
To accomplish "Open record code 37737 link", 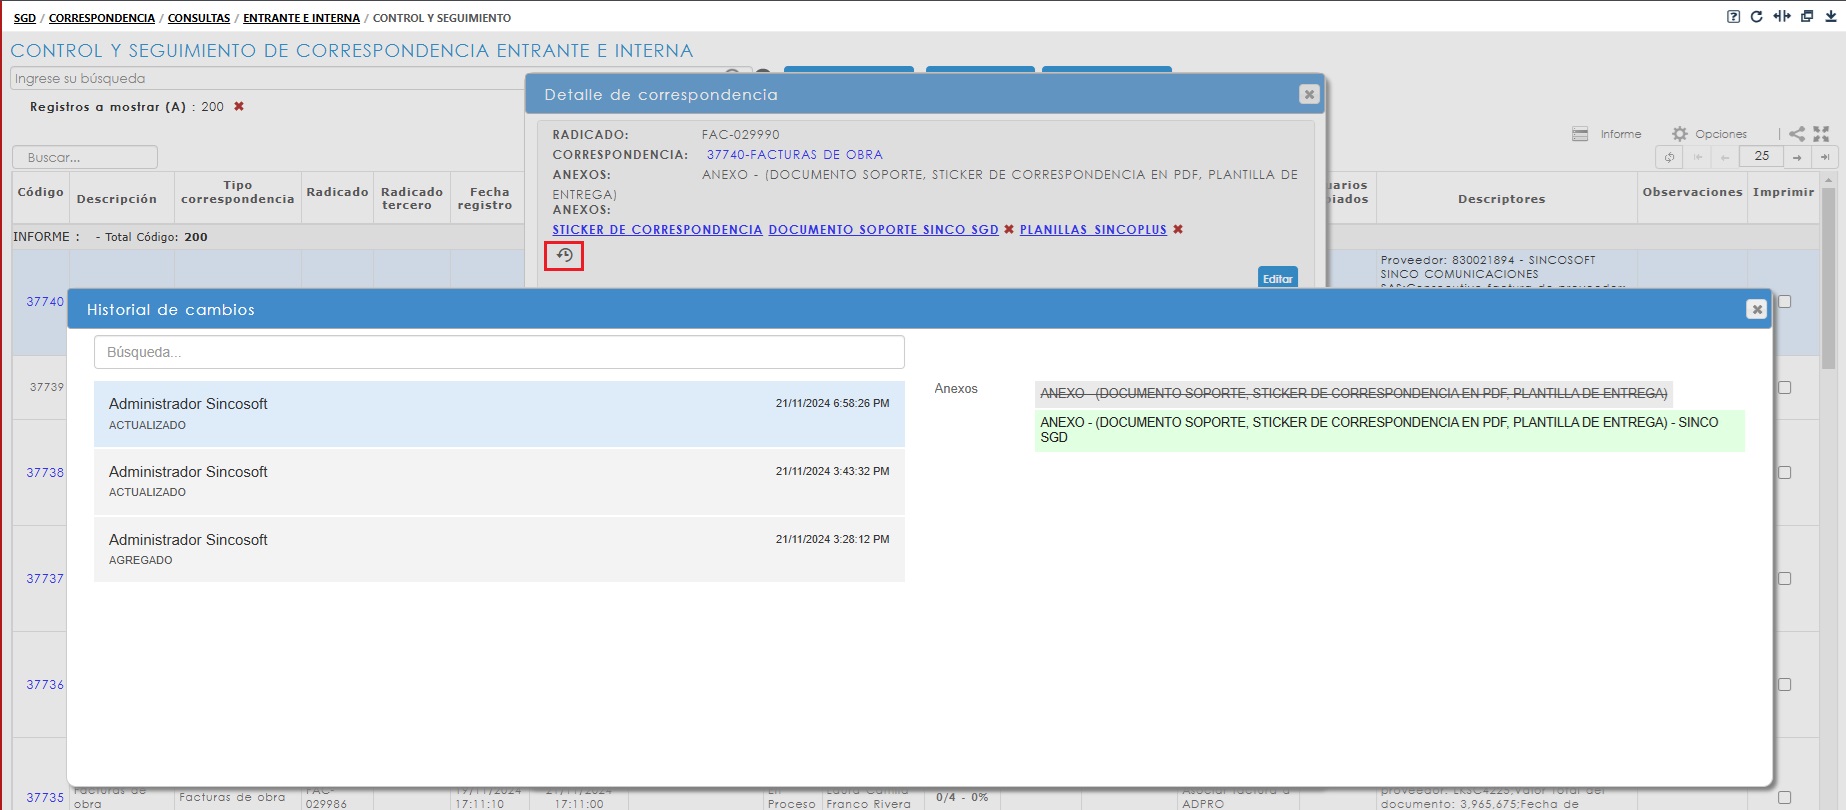I will pyautogui.click(x=45, y=578).
